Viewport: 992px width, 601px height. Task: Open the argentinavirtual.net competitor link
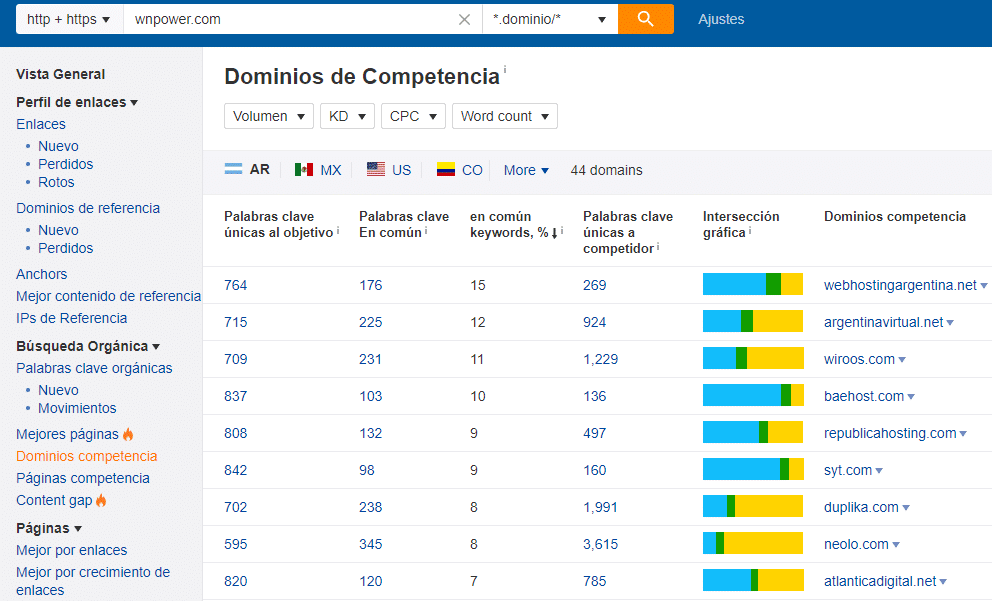(x=883, y=322)
